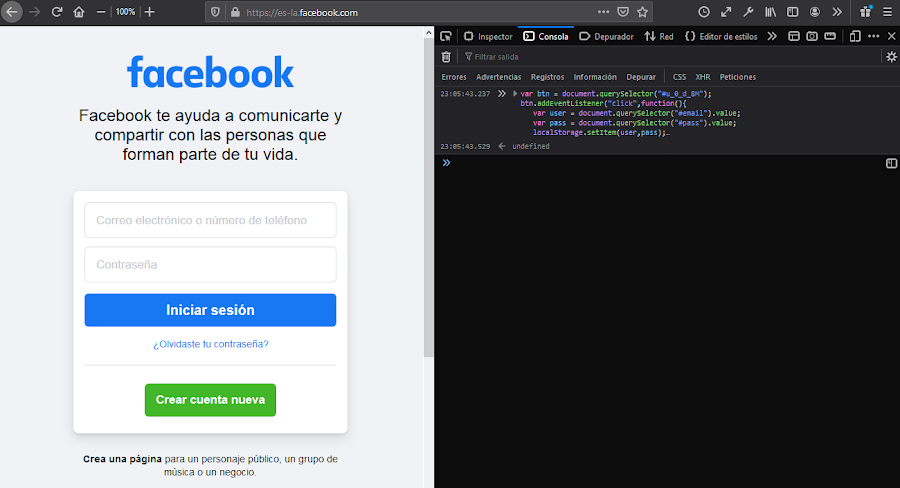Open the Editor de estilos tab

click(x=721, y=36)
